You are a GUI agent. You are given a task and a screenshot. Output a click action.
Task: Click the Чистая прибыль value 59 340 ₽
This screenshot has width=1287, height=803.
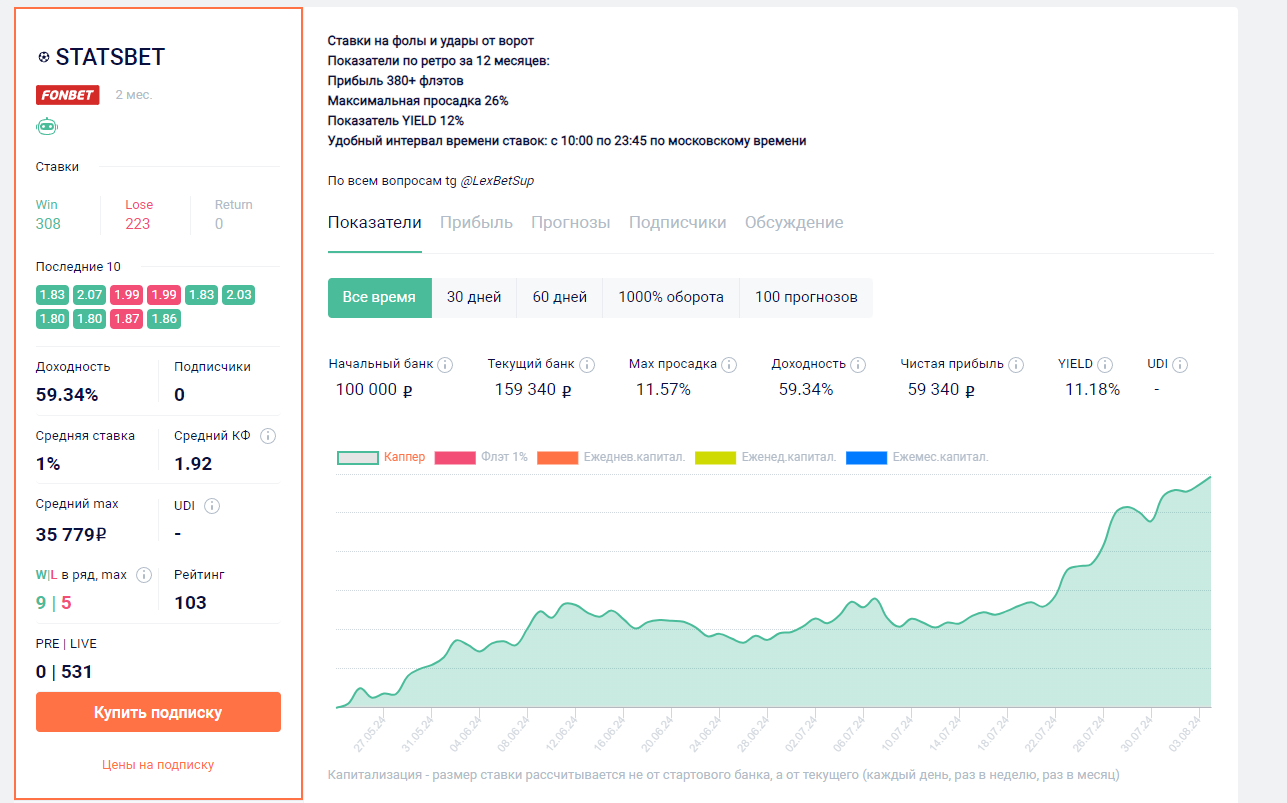941,390
